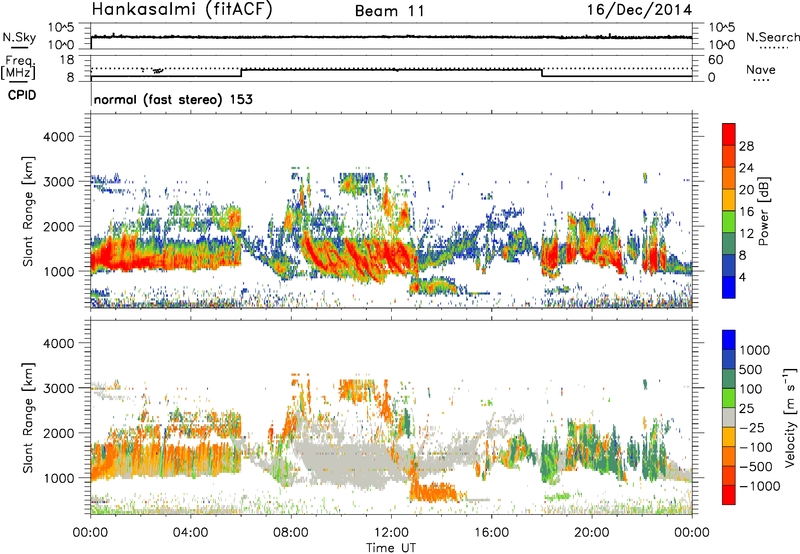This screenshot has width=800, height=554.
Task: Click the '04:00' time axis tick
Action: [190, 533]
